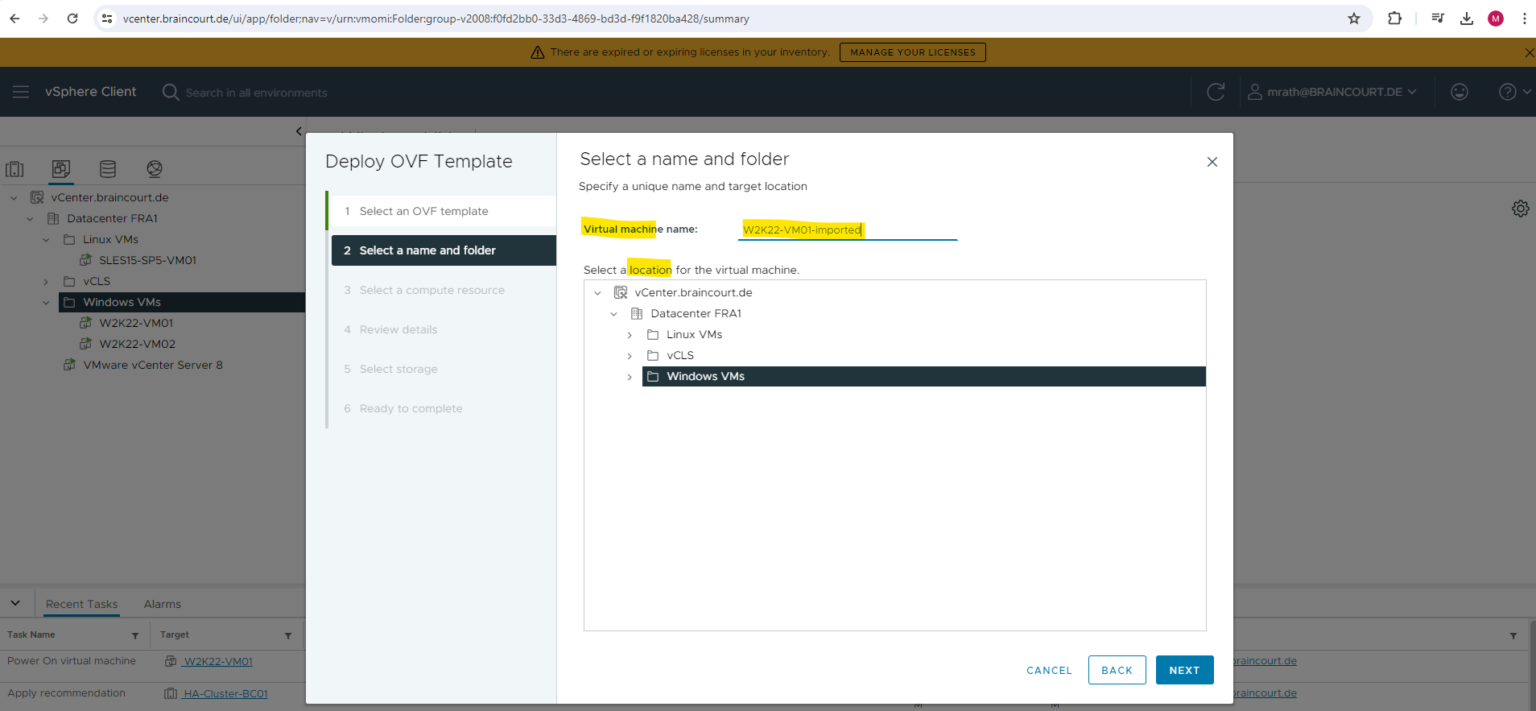Expand the vCLS folder in the left tree

click(45, 281)
